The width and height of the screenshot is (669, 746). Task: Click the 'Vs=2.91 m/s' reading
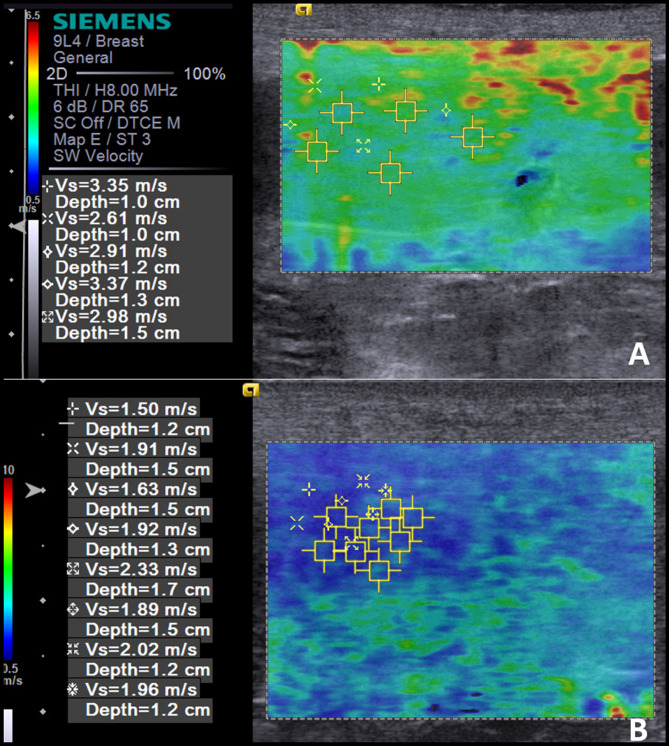pos(111,252)
